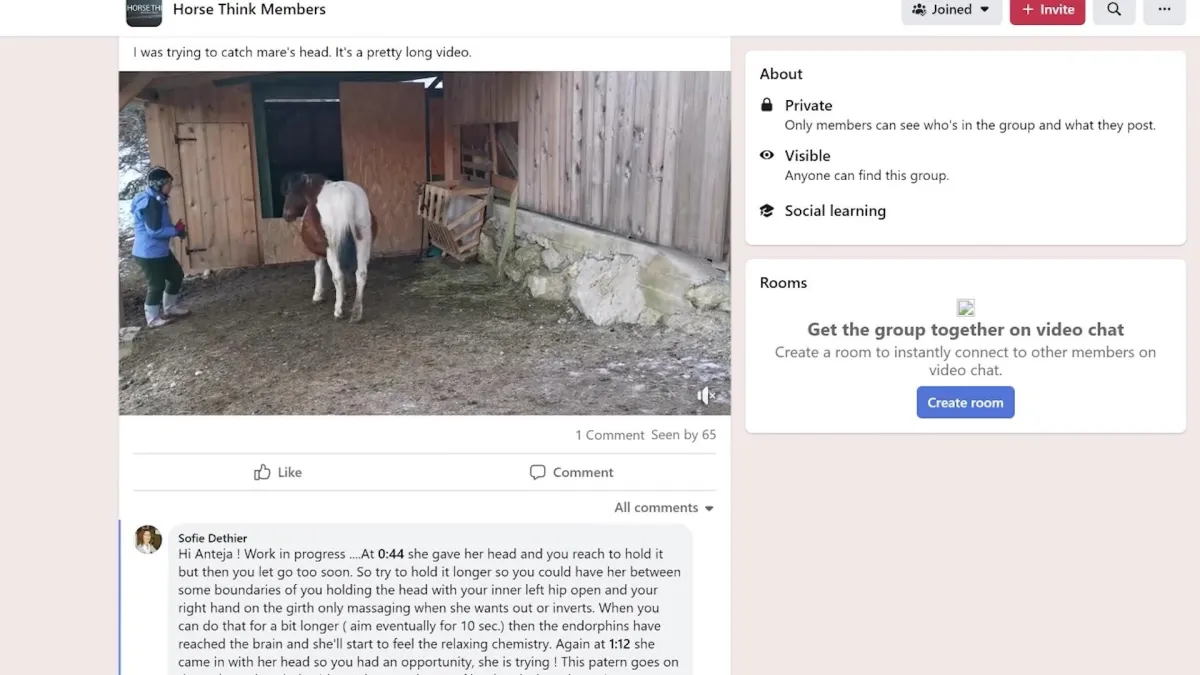
Task: Click the Visible eye icon
Action: tap(767, 155)
